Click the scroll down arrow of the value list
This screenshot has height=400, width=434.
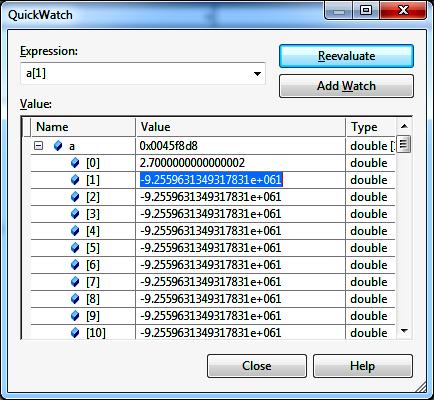tap(404, 331)
